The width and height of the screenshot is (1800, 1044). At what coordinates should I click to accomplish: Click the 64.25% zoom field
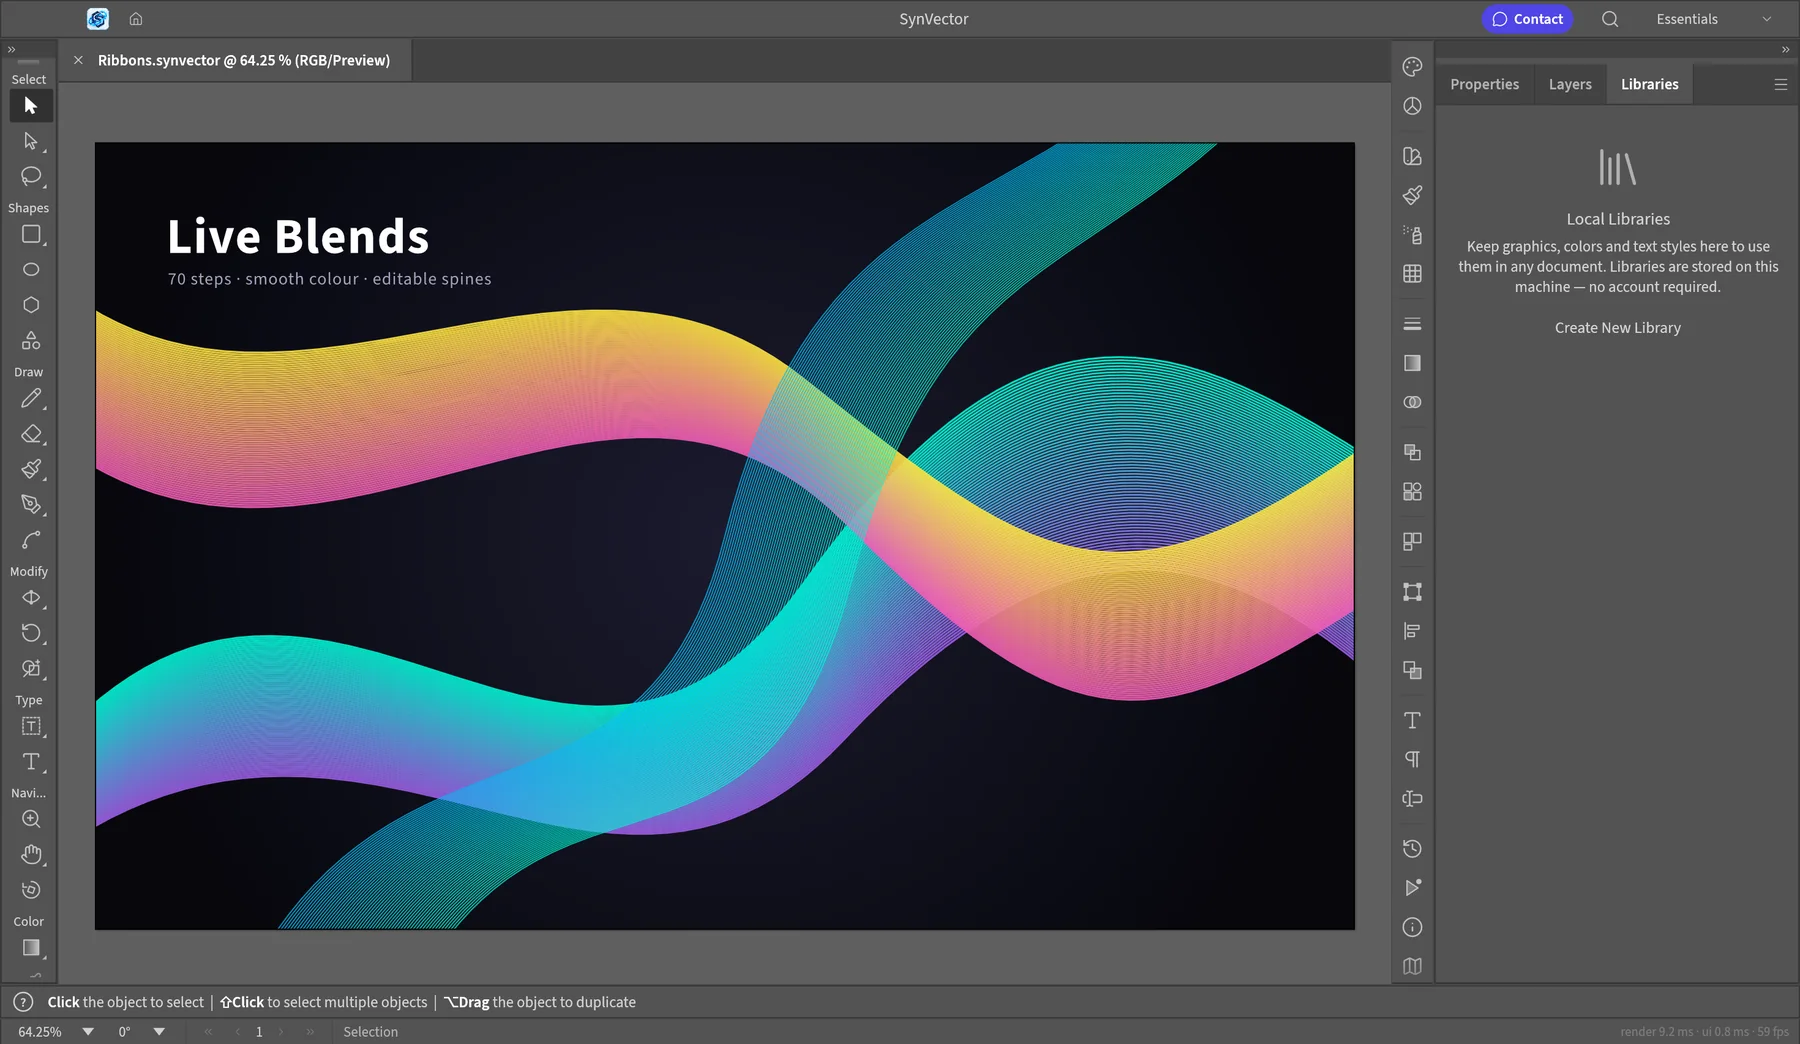pos(40,1032)
